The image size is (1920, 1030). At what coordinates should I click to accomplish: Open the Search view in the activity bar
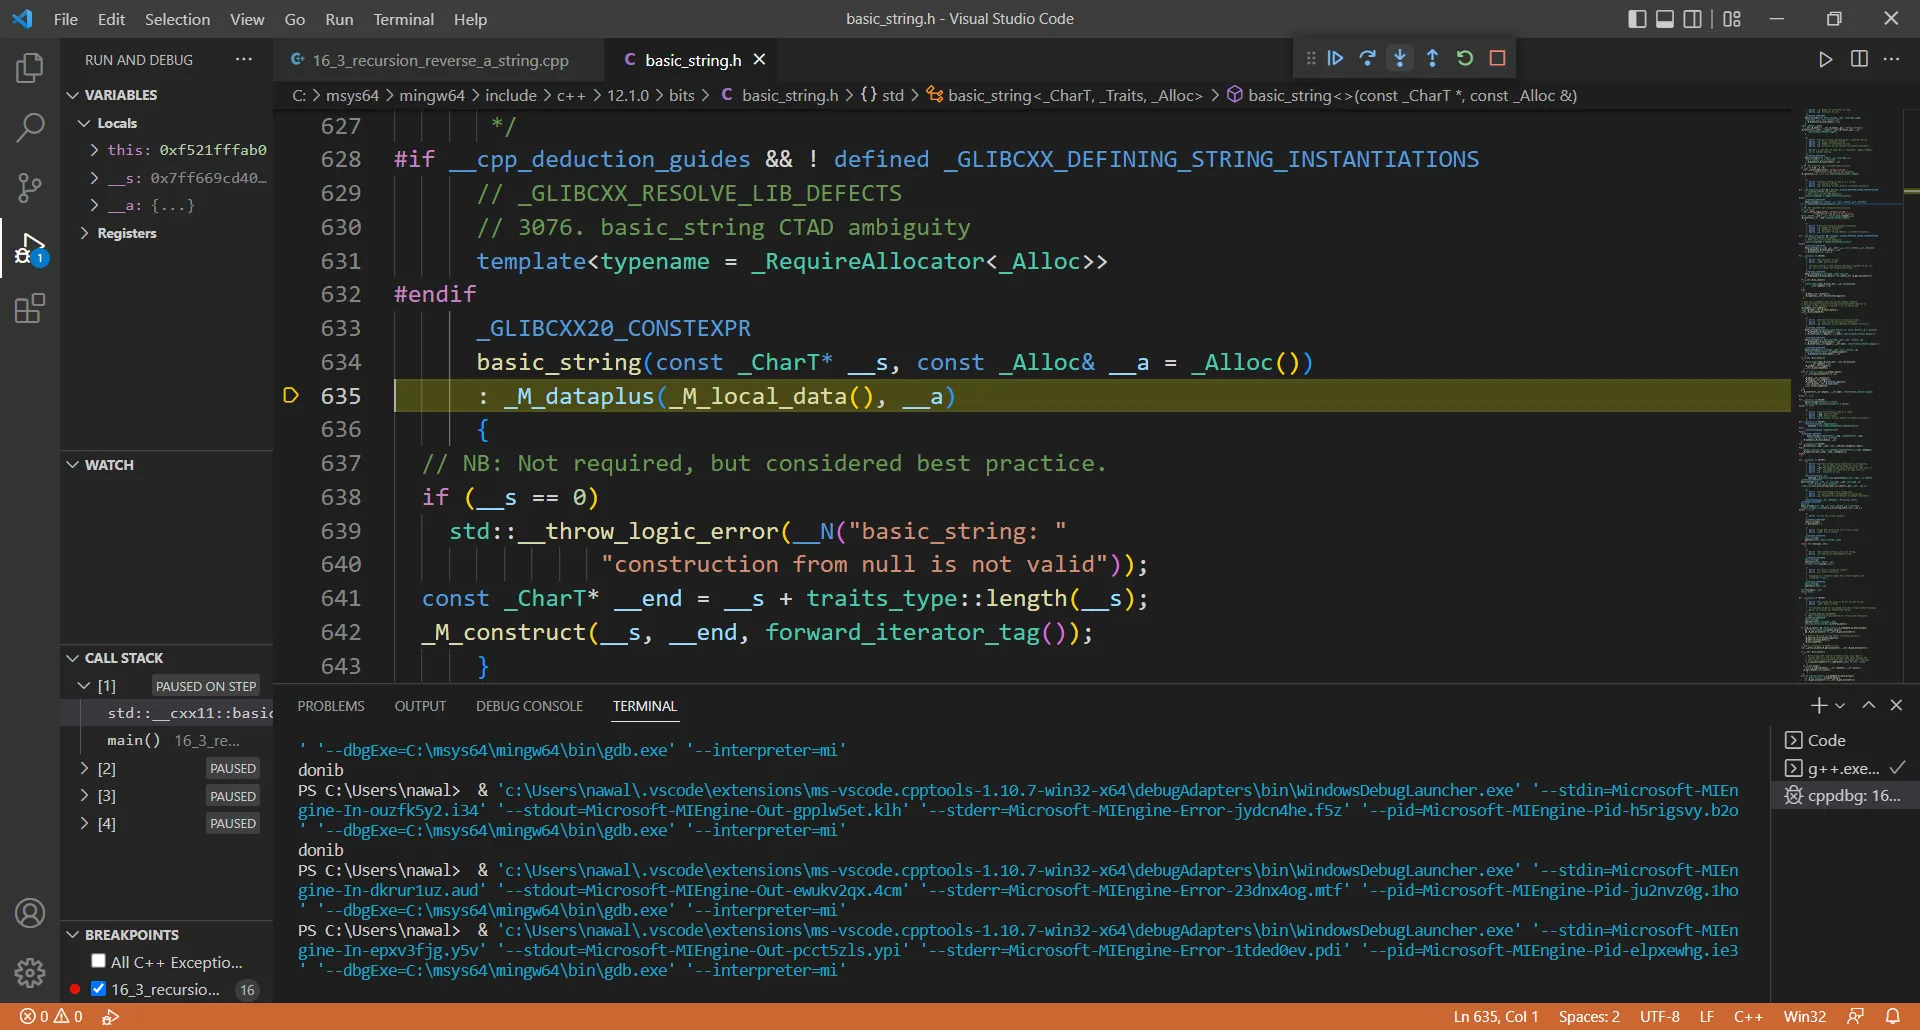tap(30, 127)
